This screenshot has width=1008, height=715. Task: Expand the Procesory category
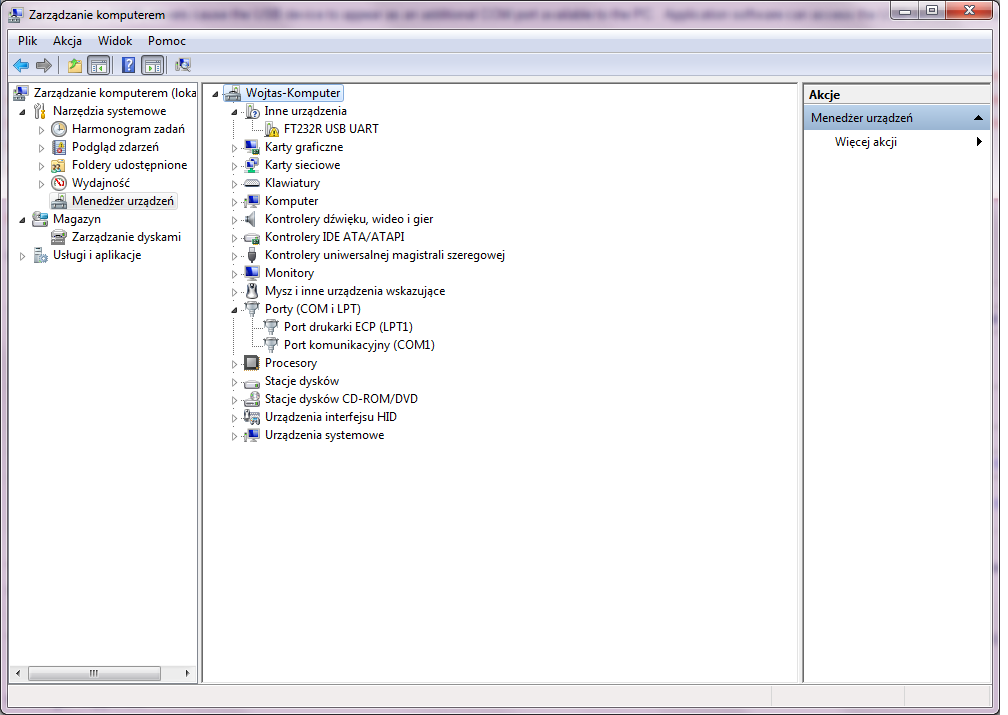coord(235,364)
